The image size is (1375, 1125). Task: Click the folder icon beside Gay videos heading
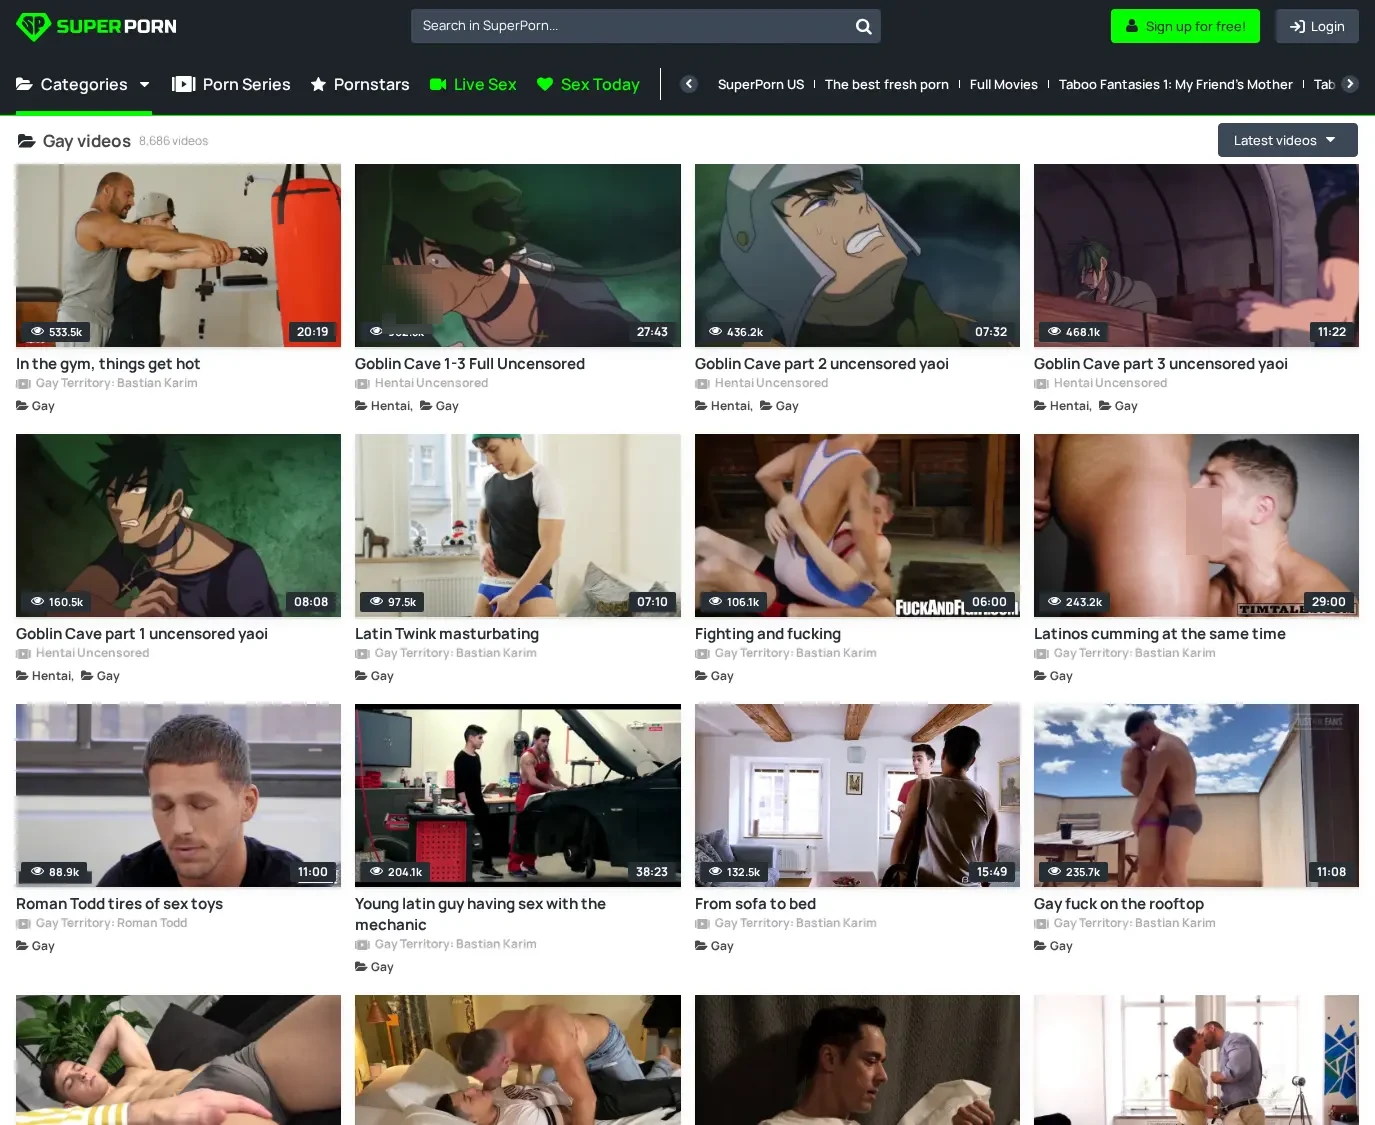[27, 141]
